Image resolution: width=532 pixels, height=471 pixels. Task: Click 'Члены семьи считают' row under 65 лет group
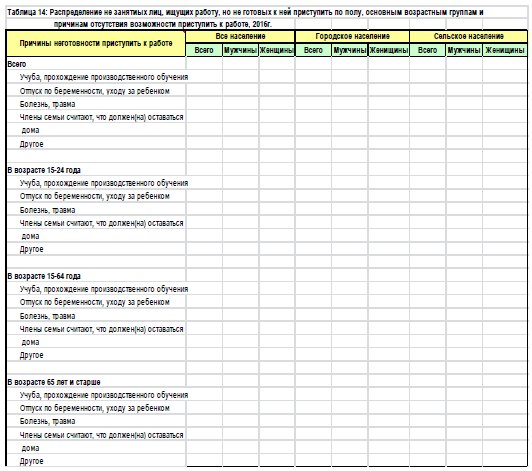click(101, 435)
